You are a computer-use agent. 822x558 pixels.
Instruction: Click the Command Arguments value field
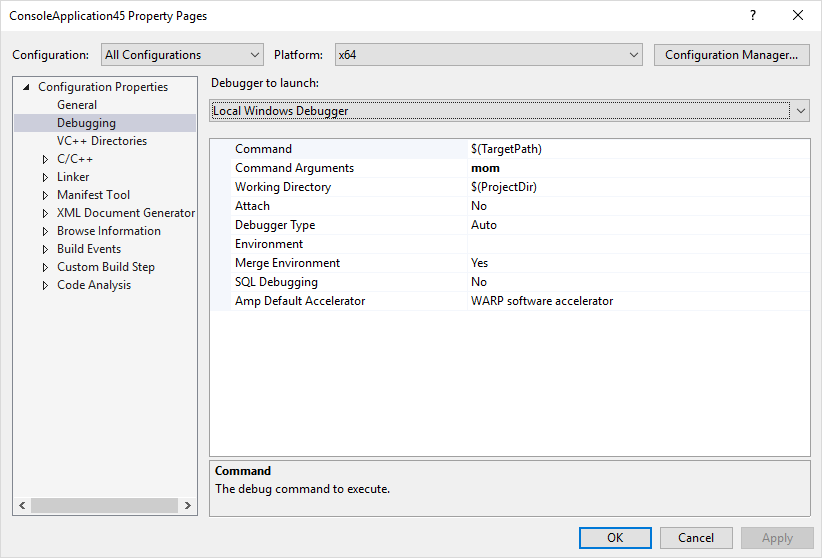[637, 168]
